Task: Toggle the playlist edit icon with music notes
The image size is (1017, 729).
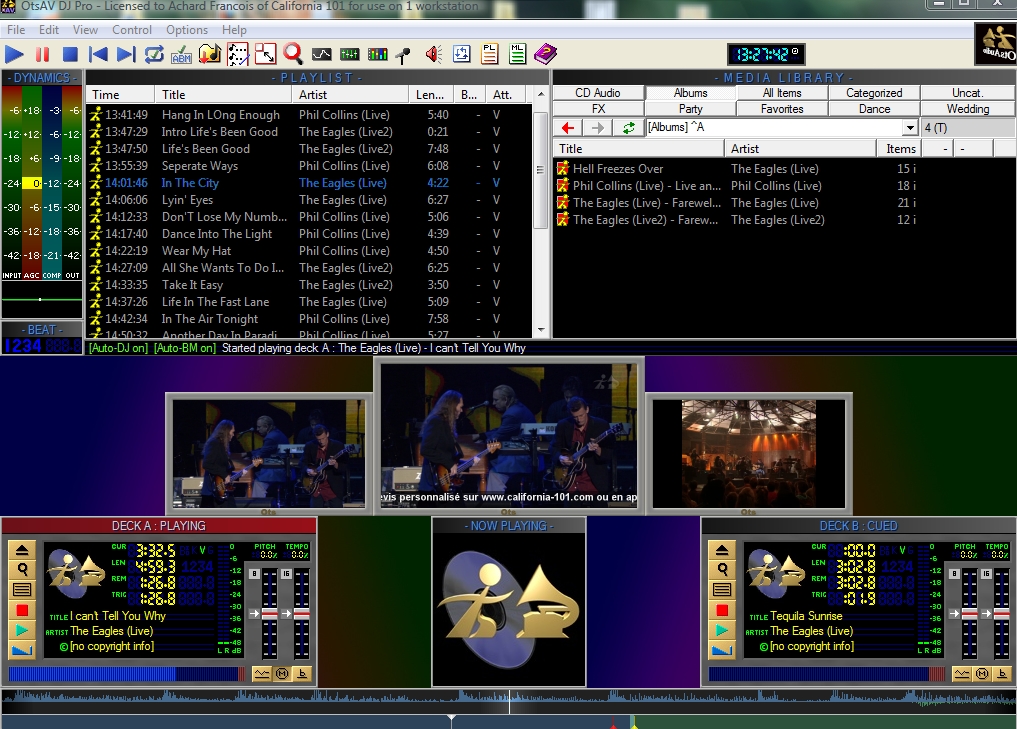Action: pos(237,54)
